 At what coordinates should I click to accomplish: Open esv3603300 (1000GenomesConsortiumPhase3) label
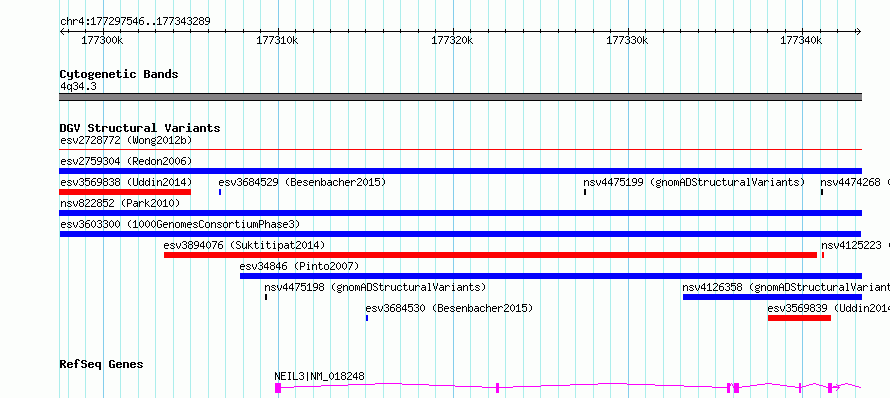coord(180,224)
